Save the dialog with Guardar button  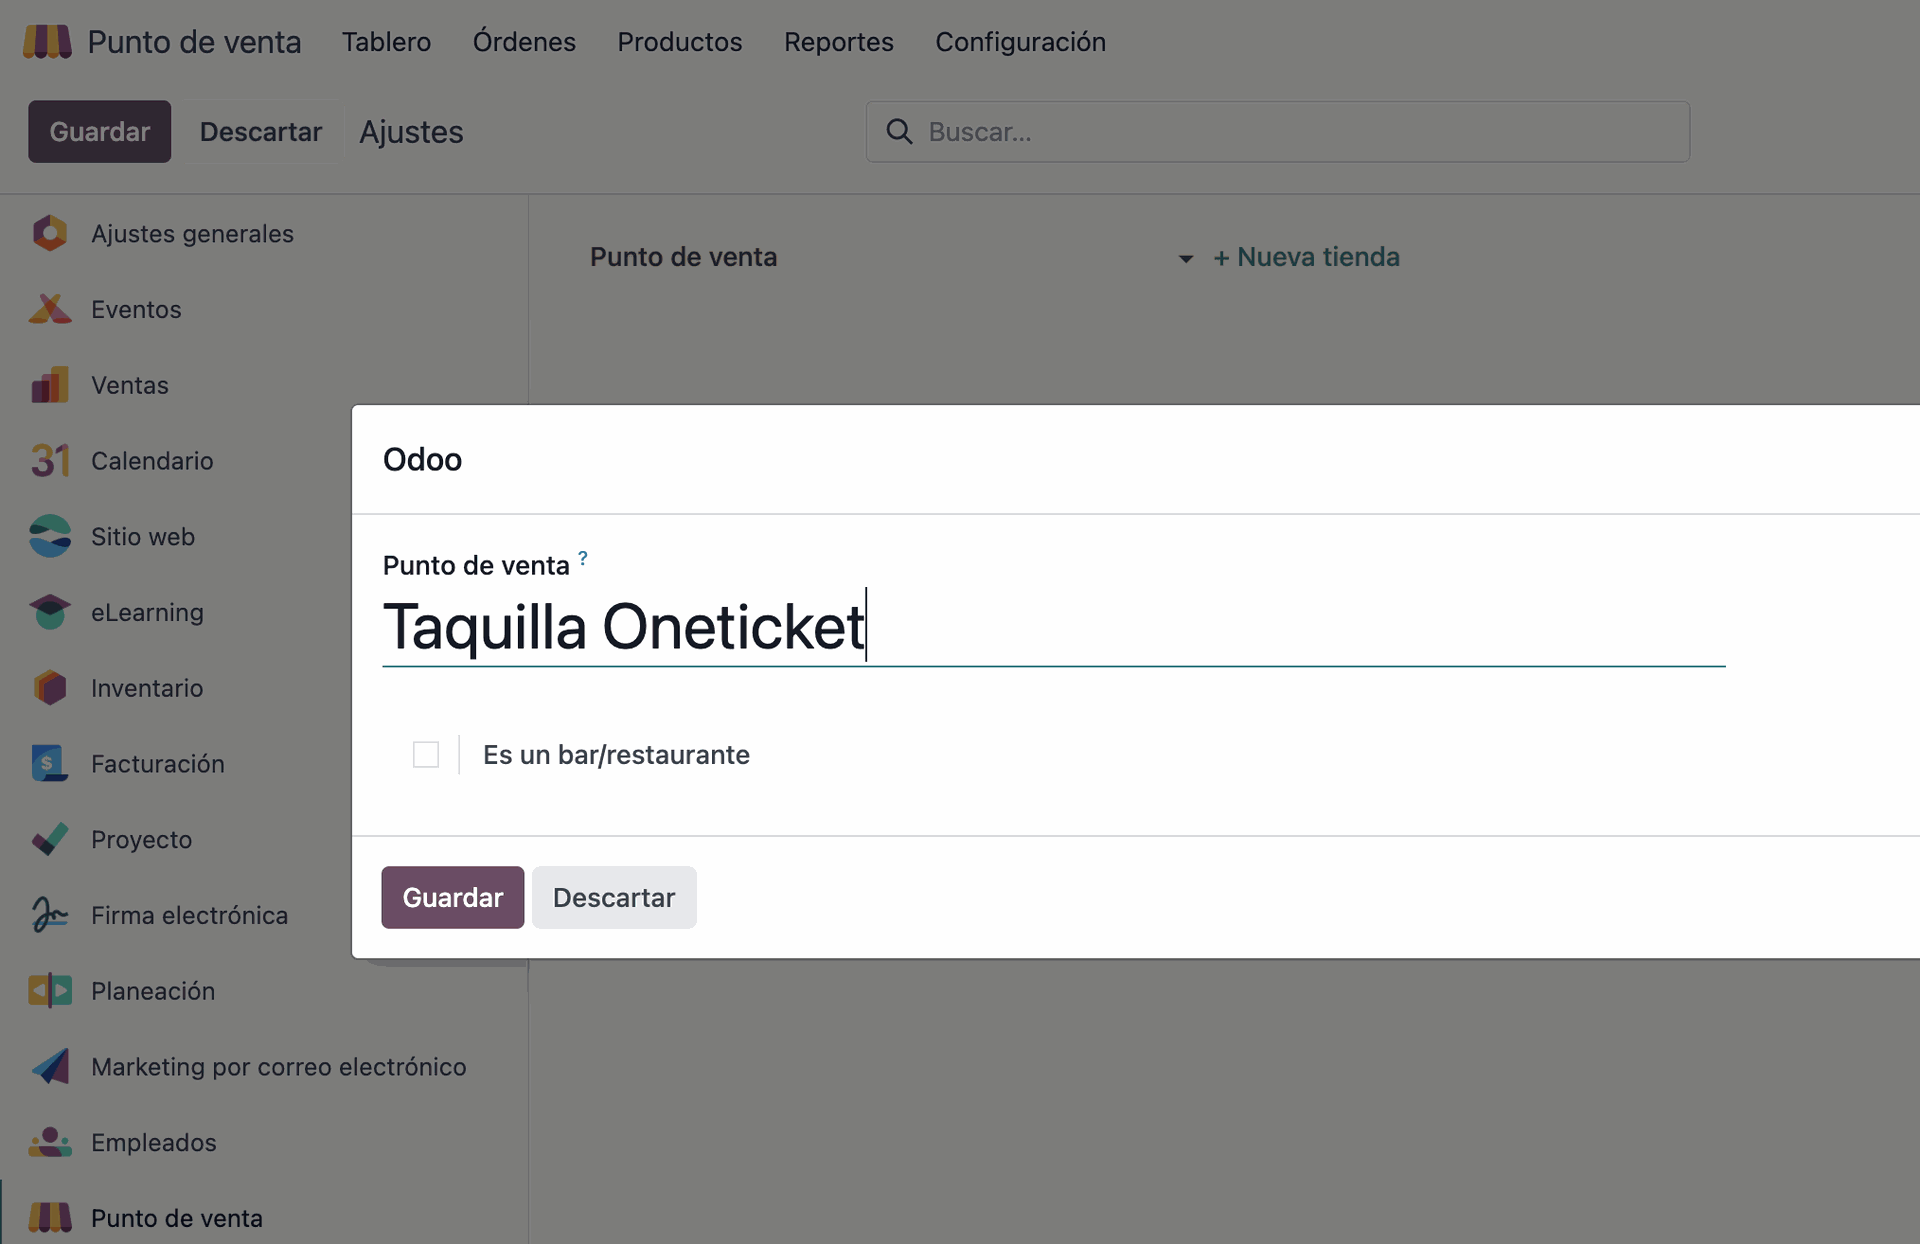click(452, 897)
